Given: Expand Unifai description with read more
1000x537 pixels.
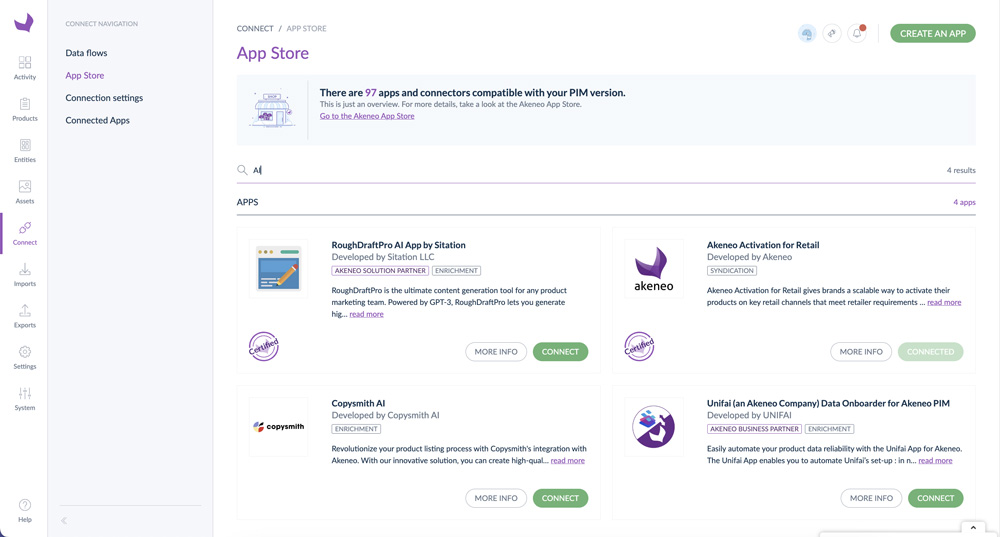Looking at the screenshot, I should pyautogui.click(x=935, y=460).
